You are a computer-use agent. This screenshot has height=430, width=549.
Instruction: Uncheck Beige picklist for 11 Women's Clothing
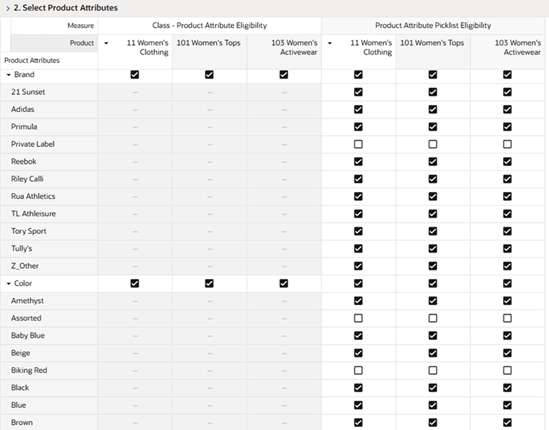358,353
